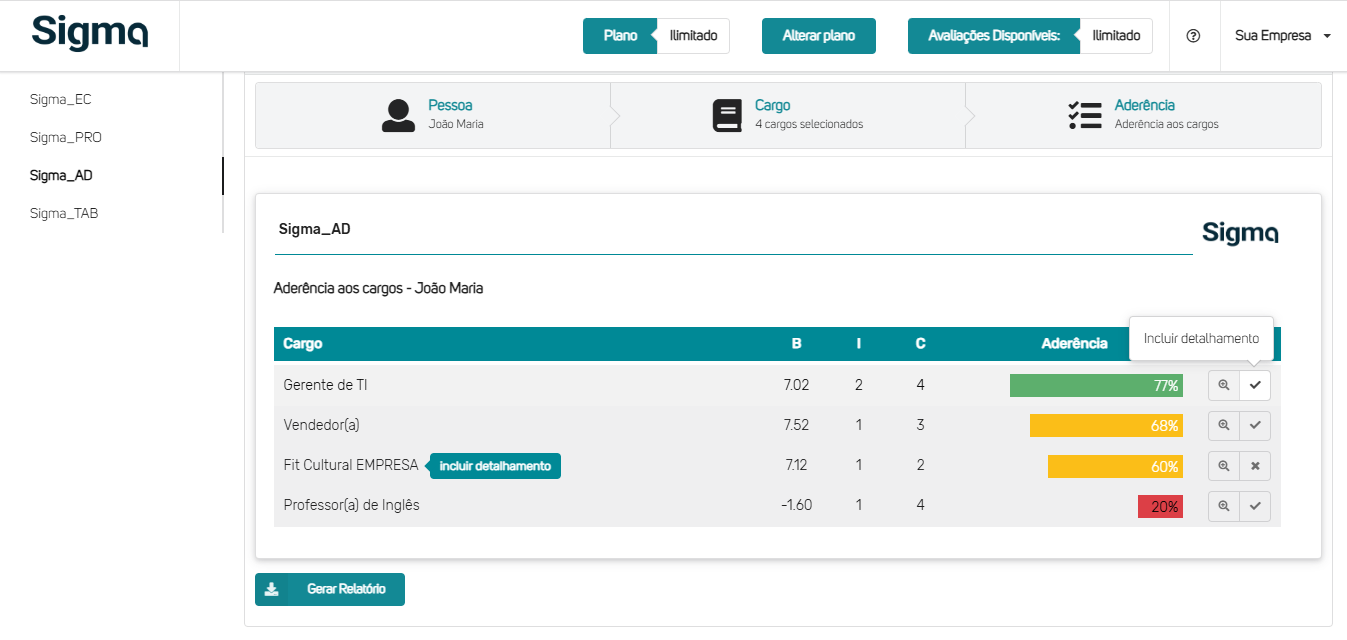Click the green 77% adherence bar
The width and height of the screenshot is (1347, 640).
pyautogui.click(x=1095, y=385)
